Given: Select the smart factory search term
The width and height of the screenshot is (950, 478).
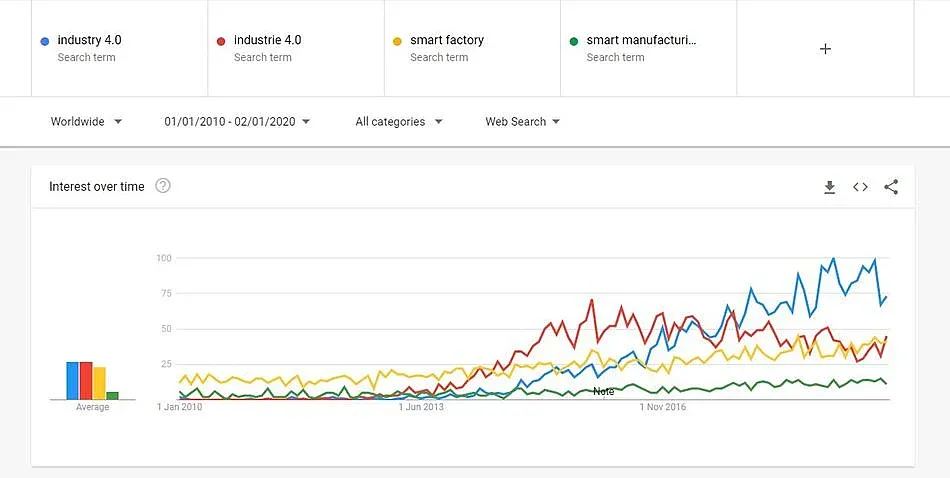Looking at the screenshot, I should (446, 40).
